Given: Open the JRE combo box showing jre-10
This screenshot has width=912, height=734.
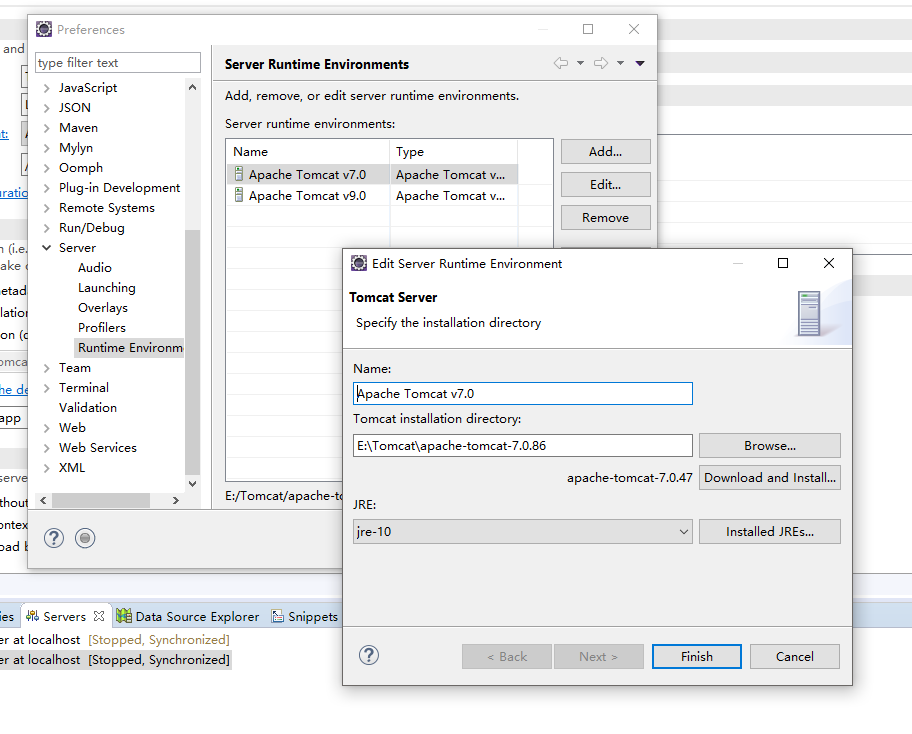Looking at the screenshot, I should tap(522, 532).
